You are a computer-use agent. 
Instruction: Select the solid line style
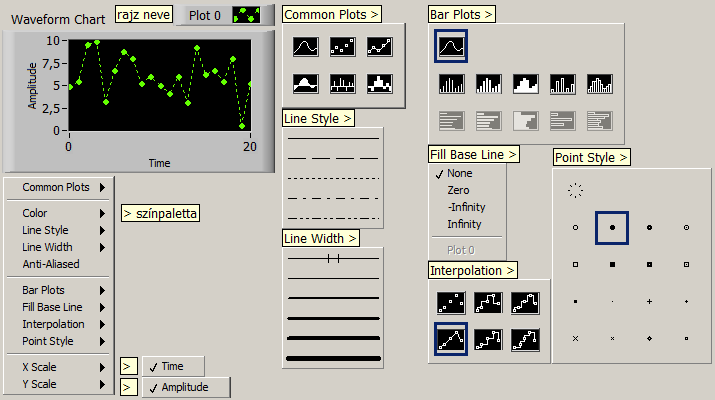pyautogui.click(x=333, y=138)
